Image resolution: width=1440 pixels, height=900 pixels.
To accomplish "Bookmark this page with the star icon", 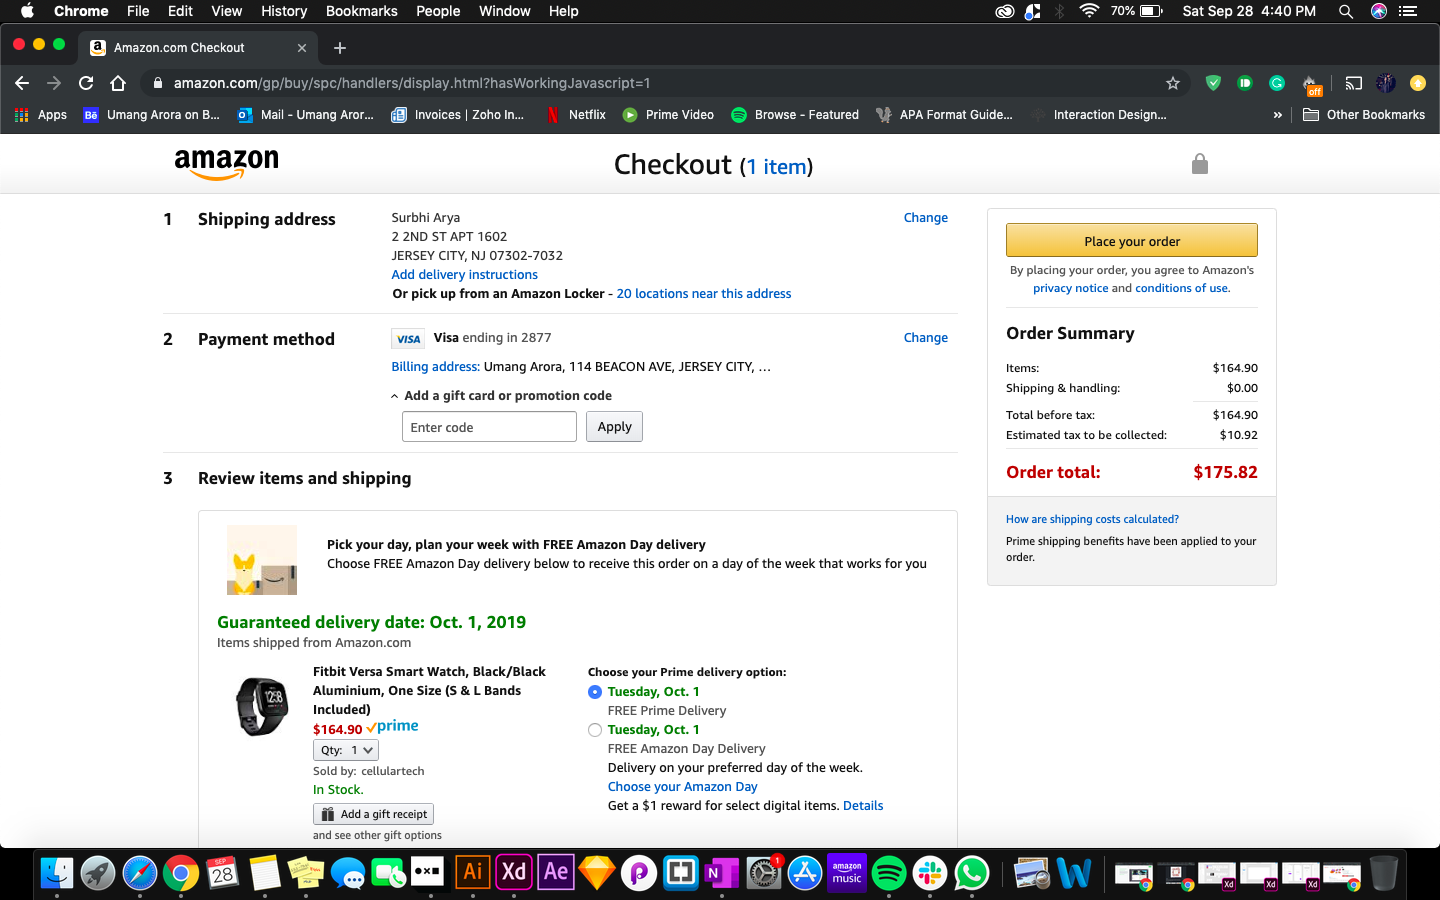I will (1173, 83).
